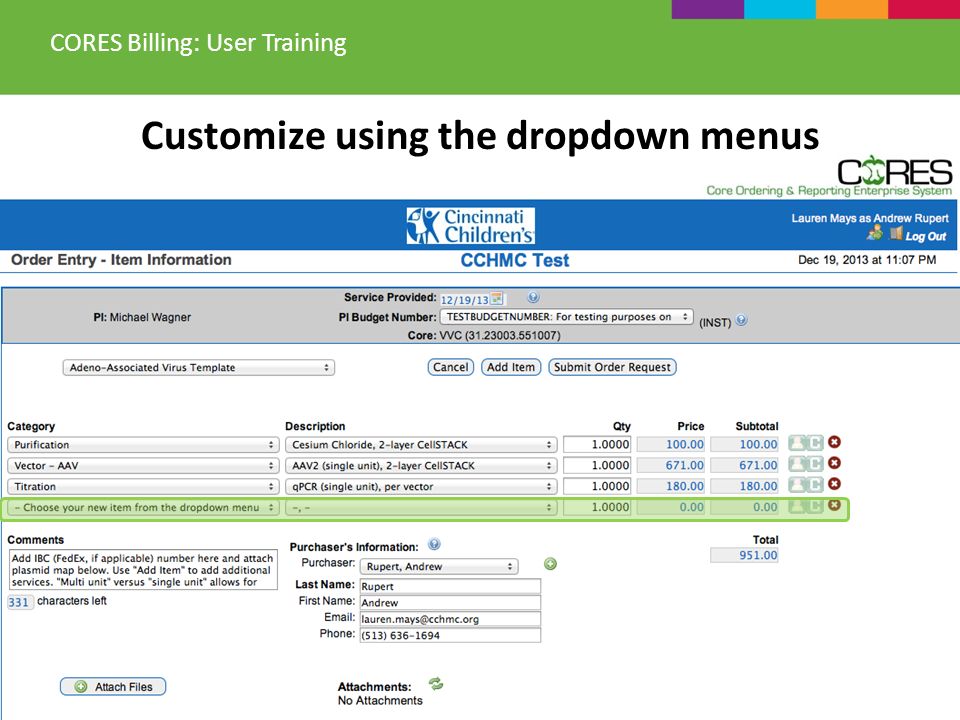Click Qty field on Purification row
Viewport: 960px width, 720px height.
[597, 444]
